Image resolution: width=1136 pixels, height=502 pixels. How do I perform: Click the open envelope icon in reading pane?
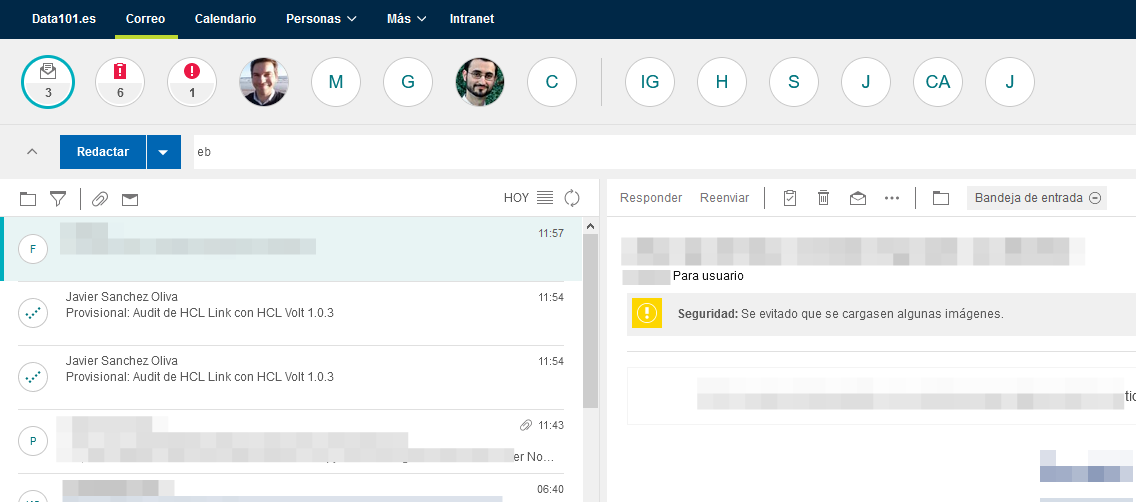point(857,198)
